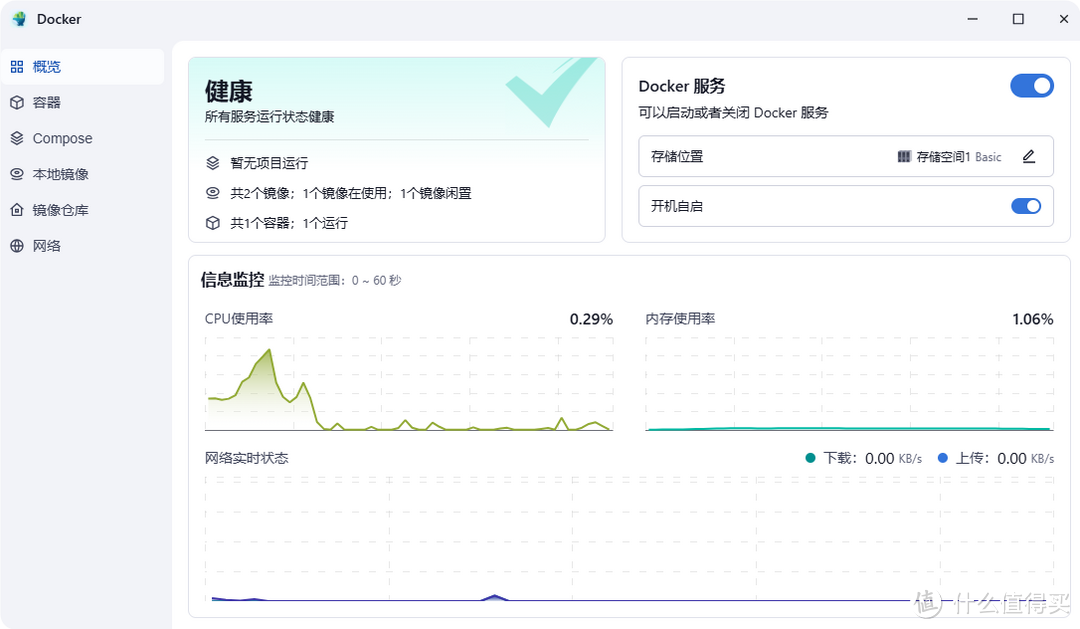Click the large health checkmark graphic

550,92
